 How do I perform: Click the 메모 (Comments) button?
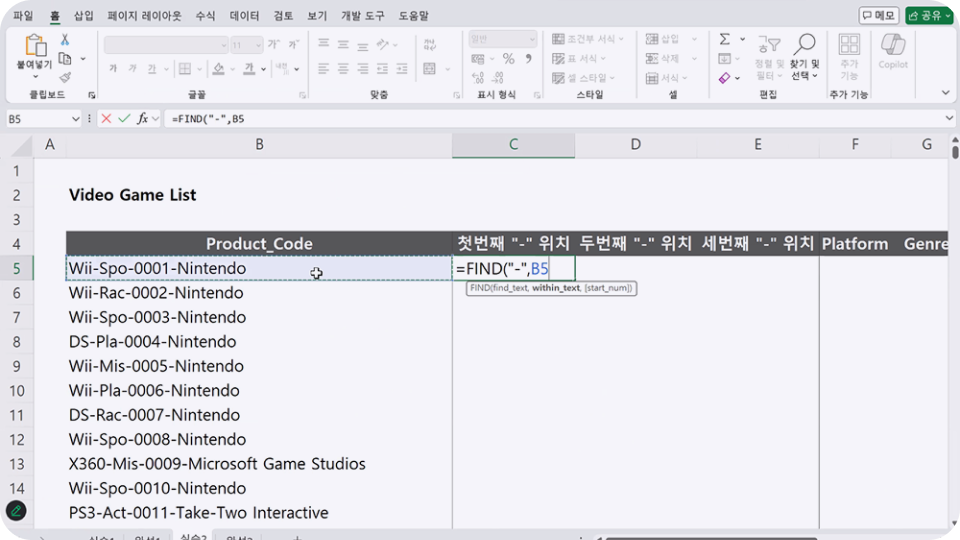click(x=879, y=15)
